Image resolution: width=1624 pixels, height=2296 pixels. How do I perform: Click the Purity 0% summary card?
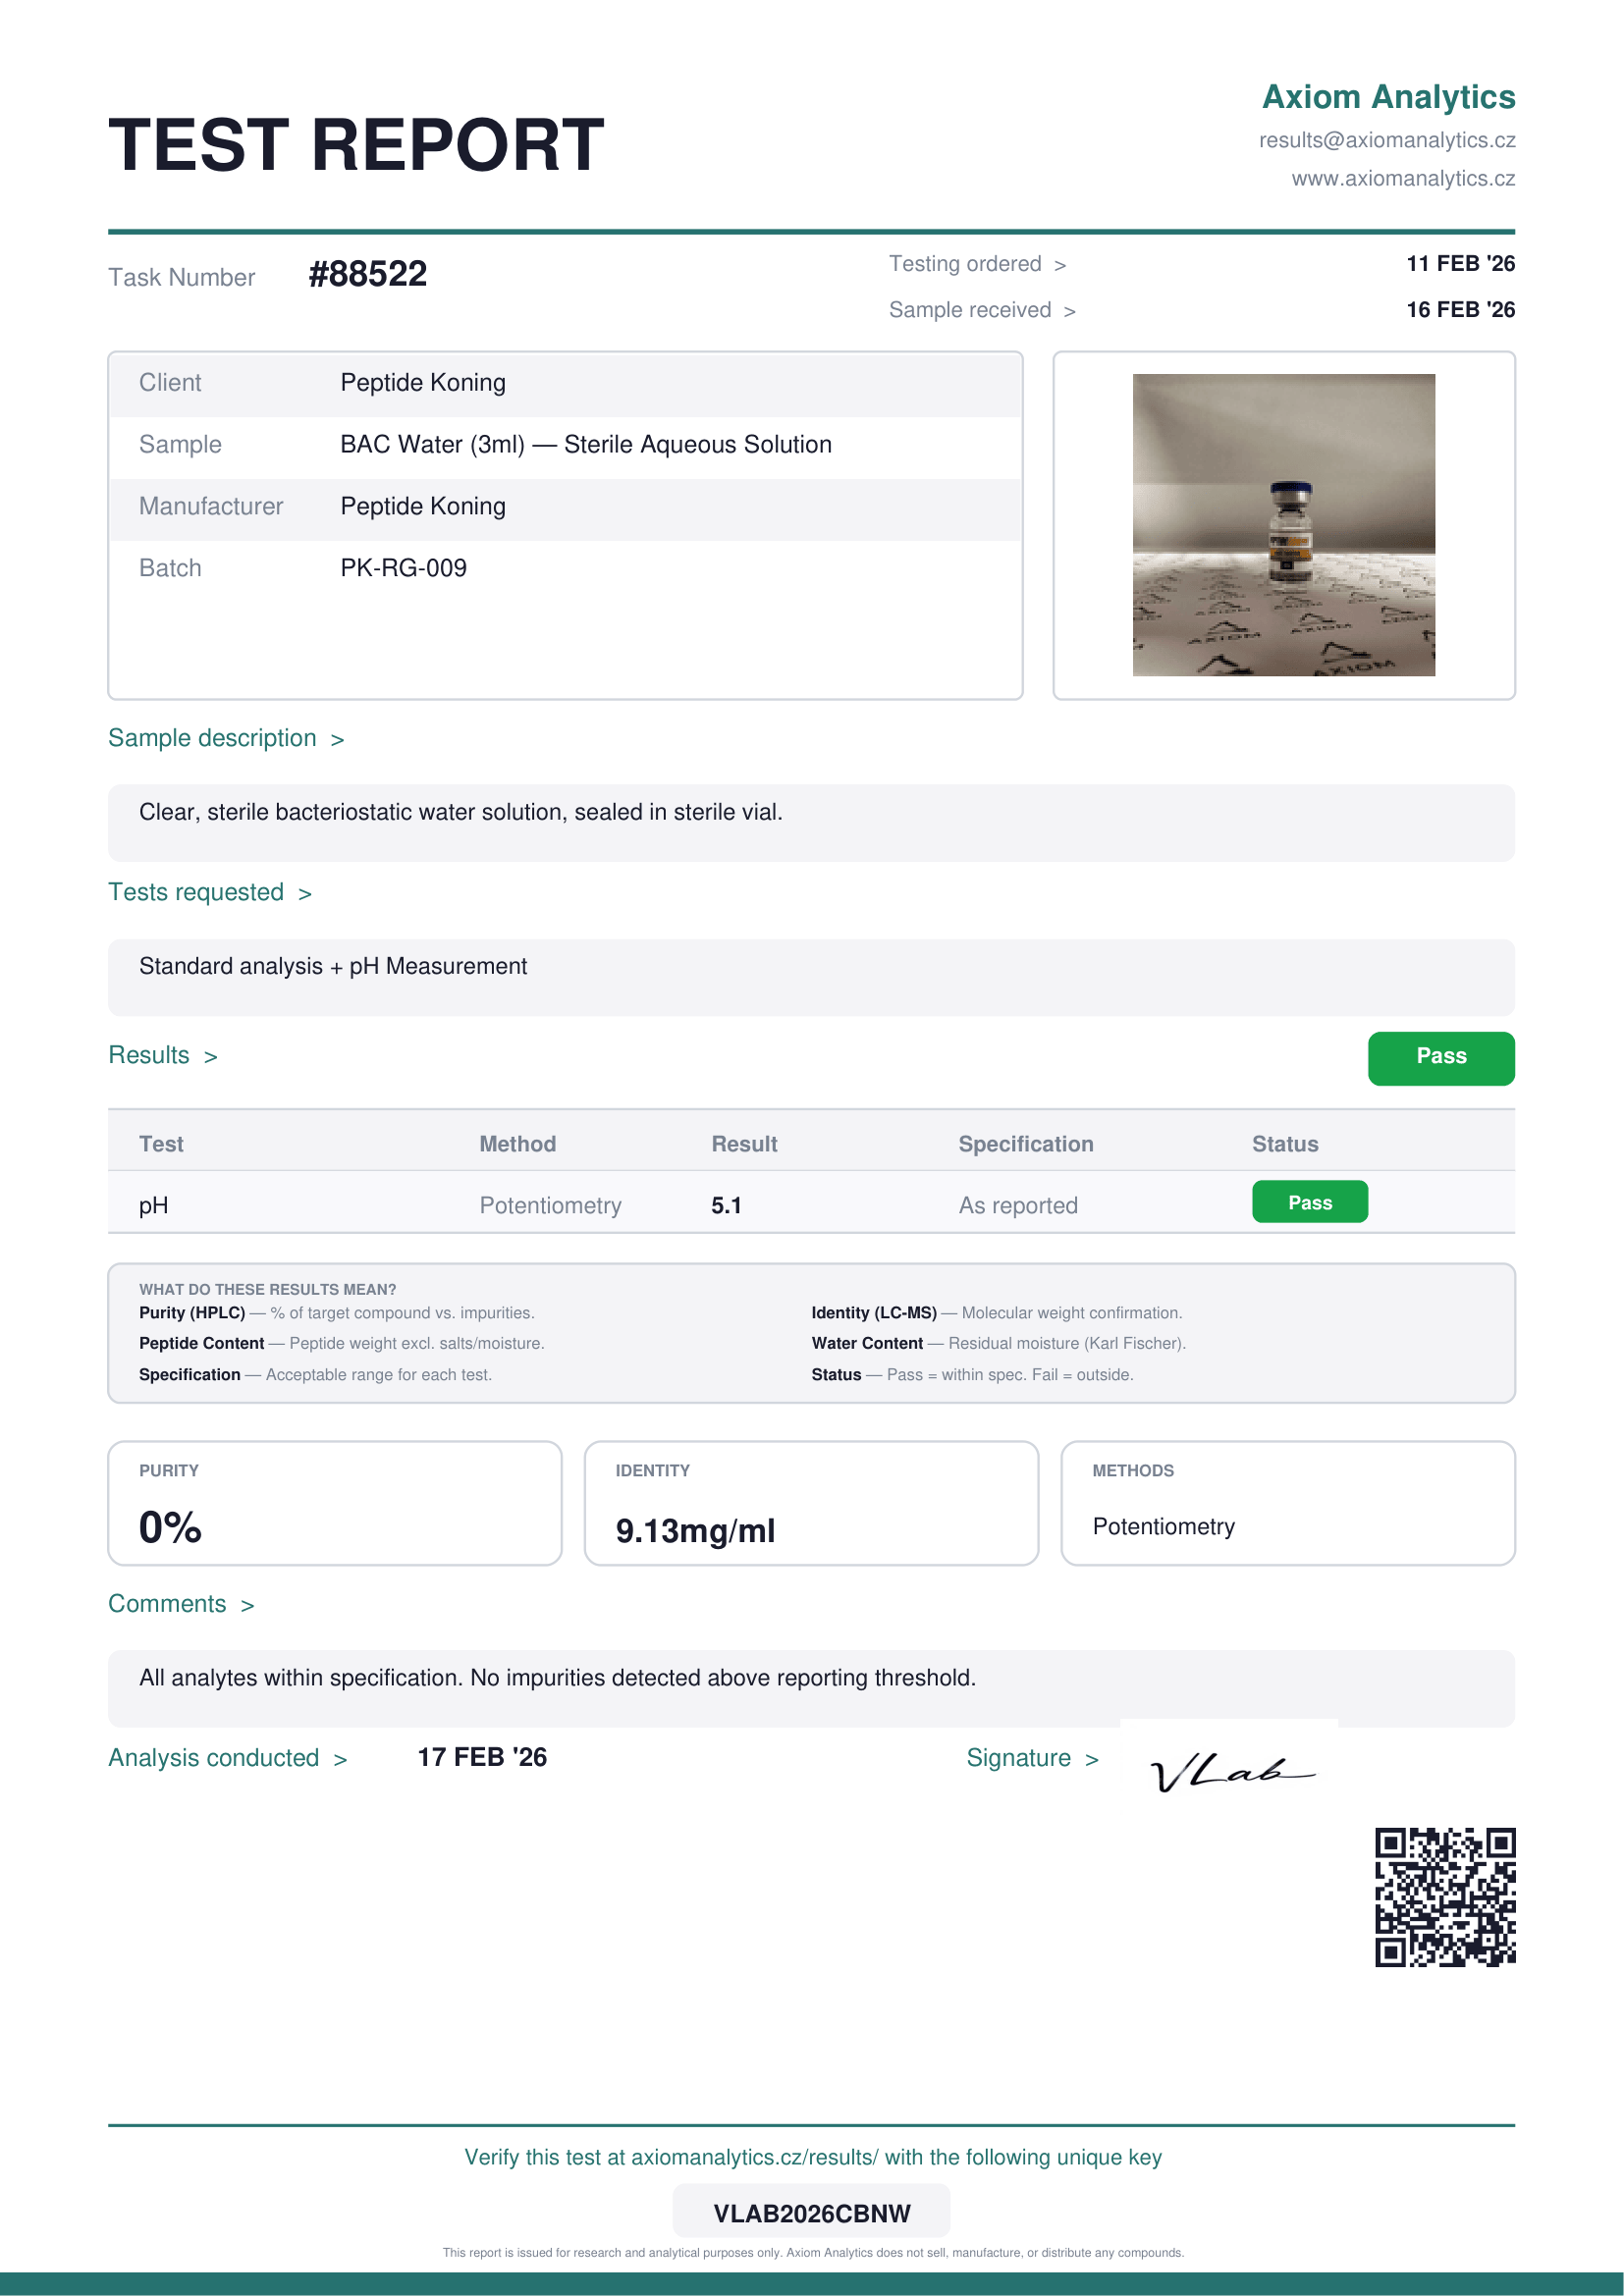[334, 1502]
